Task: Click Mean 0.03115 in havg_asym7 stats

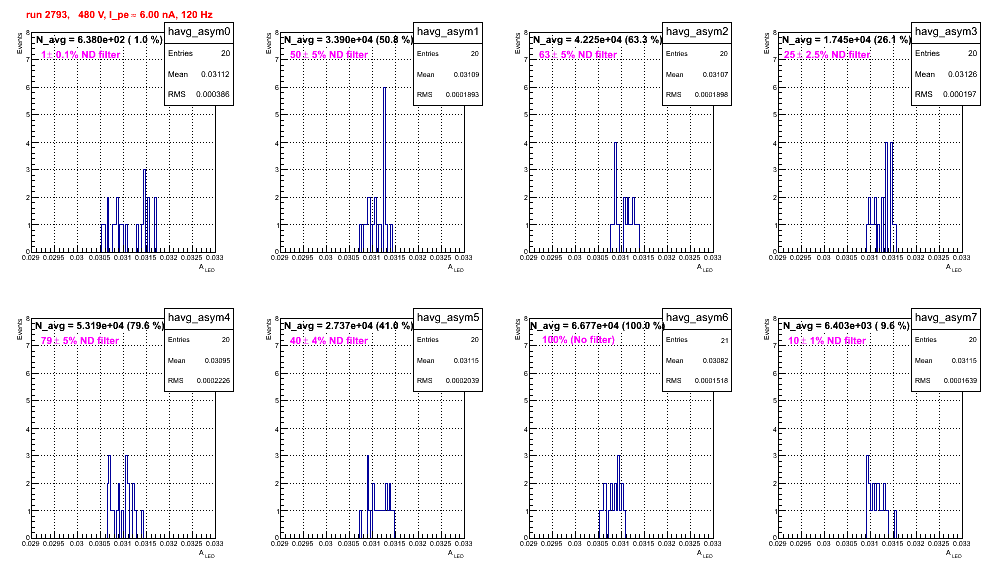Action: pyautogui.click(x=946, y=360)
